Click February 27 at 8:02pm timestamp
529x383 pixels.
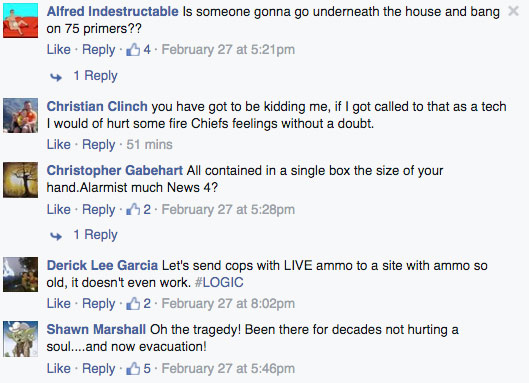(x=228, y=303)
